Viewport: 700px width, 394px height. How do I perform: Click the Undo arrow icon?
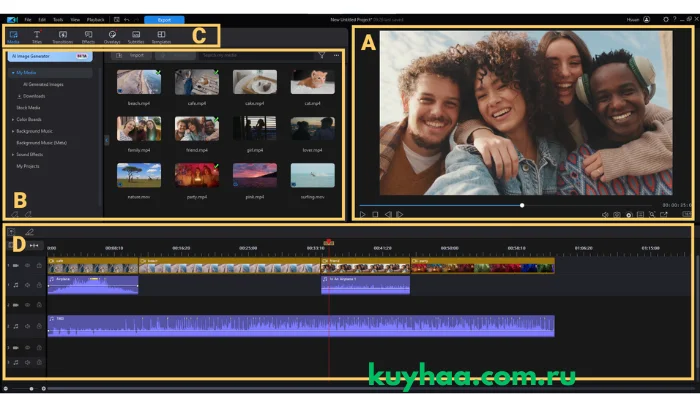(127, 20)
